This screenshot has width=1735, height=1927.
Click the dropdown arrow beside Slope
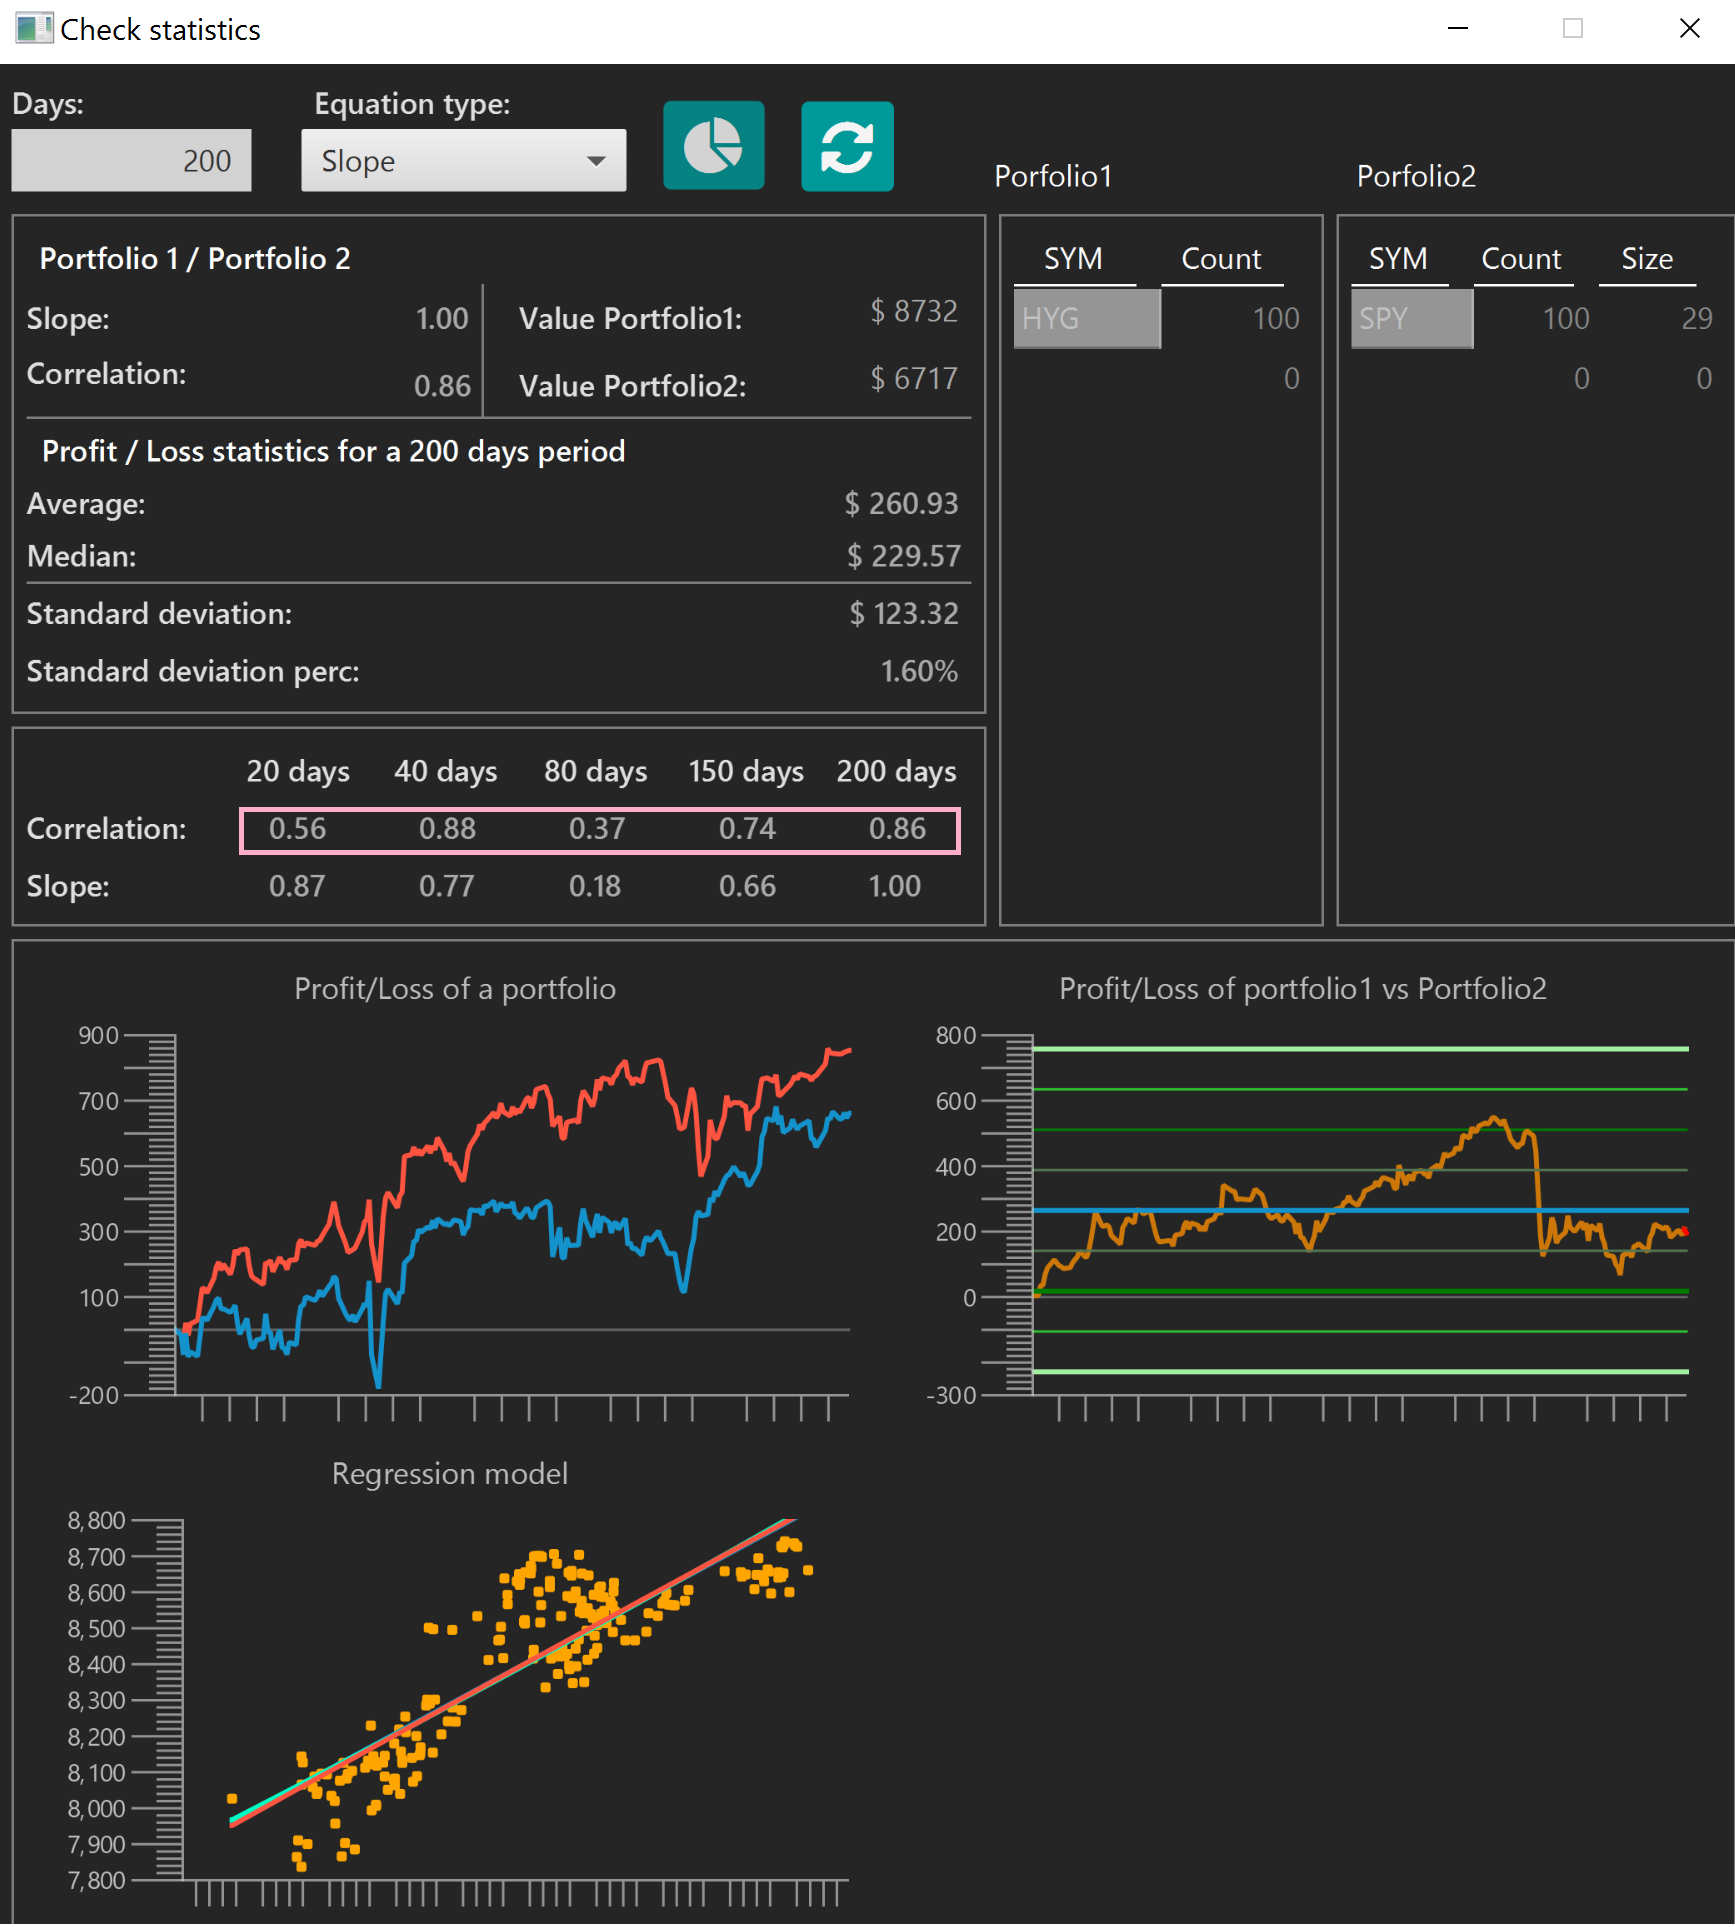tap(596, 161)
